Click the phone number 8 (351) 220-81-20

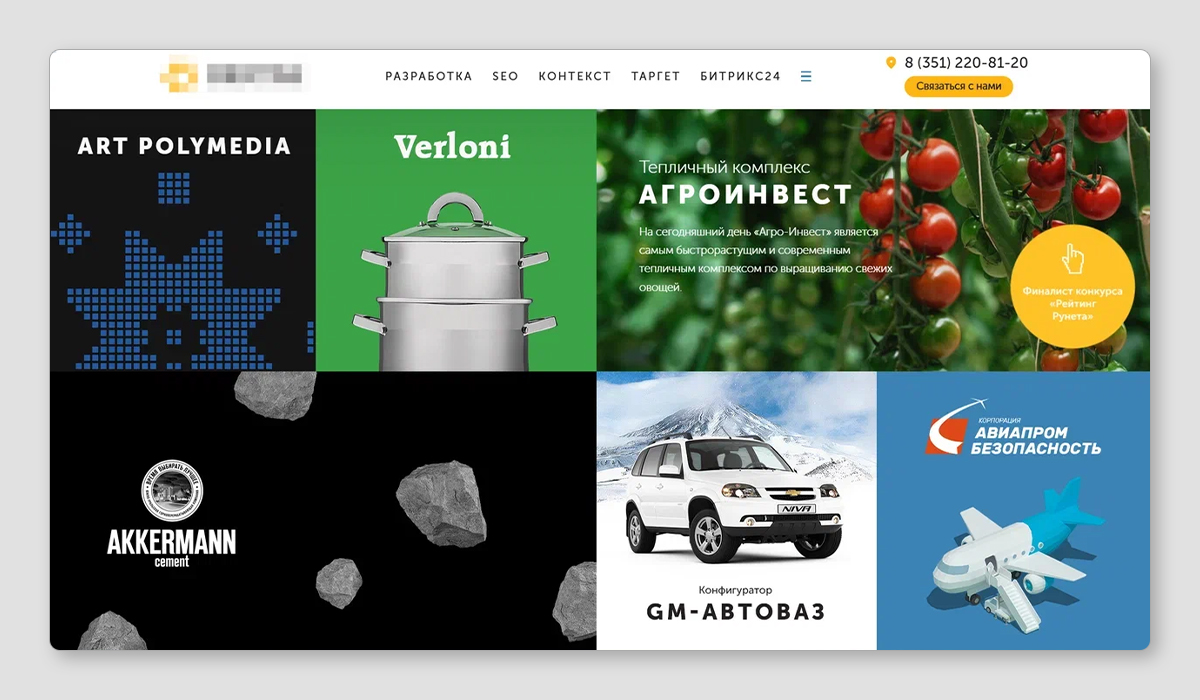[966, 63]
